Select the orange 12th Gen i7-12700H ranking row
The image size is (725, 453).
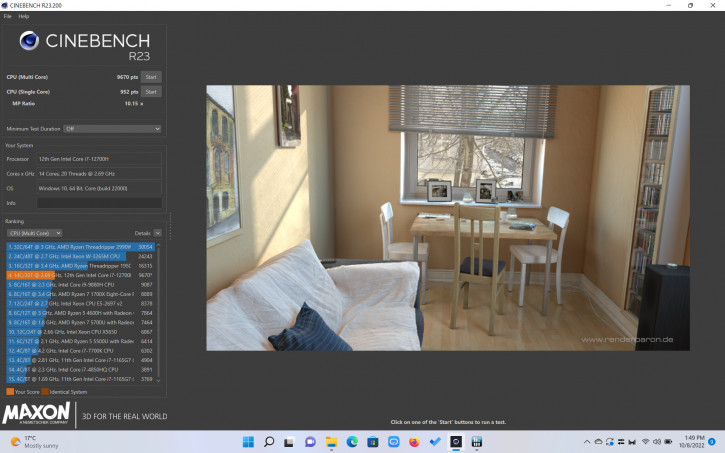click(x=80, y=275)
